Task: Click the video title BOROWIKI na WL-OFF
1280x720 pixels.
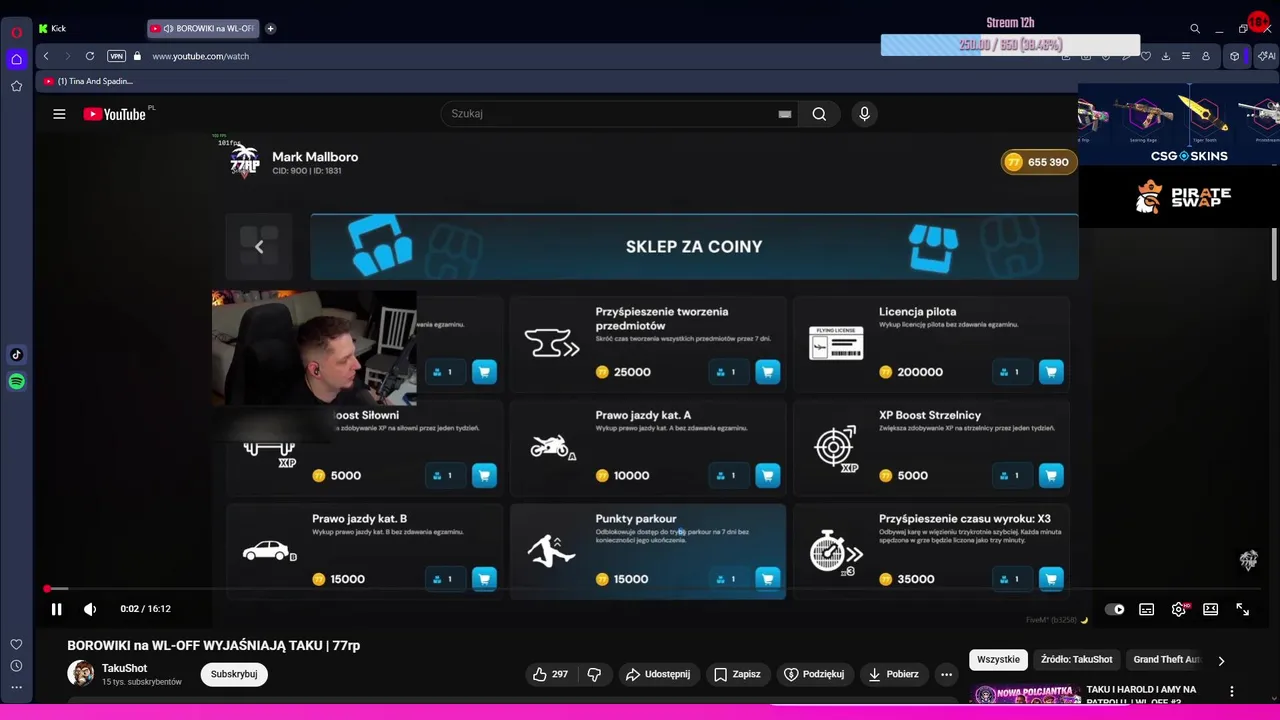Action: pos(214,646)
